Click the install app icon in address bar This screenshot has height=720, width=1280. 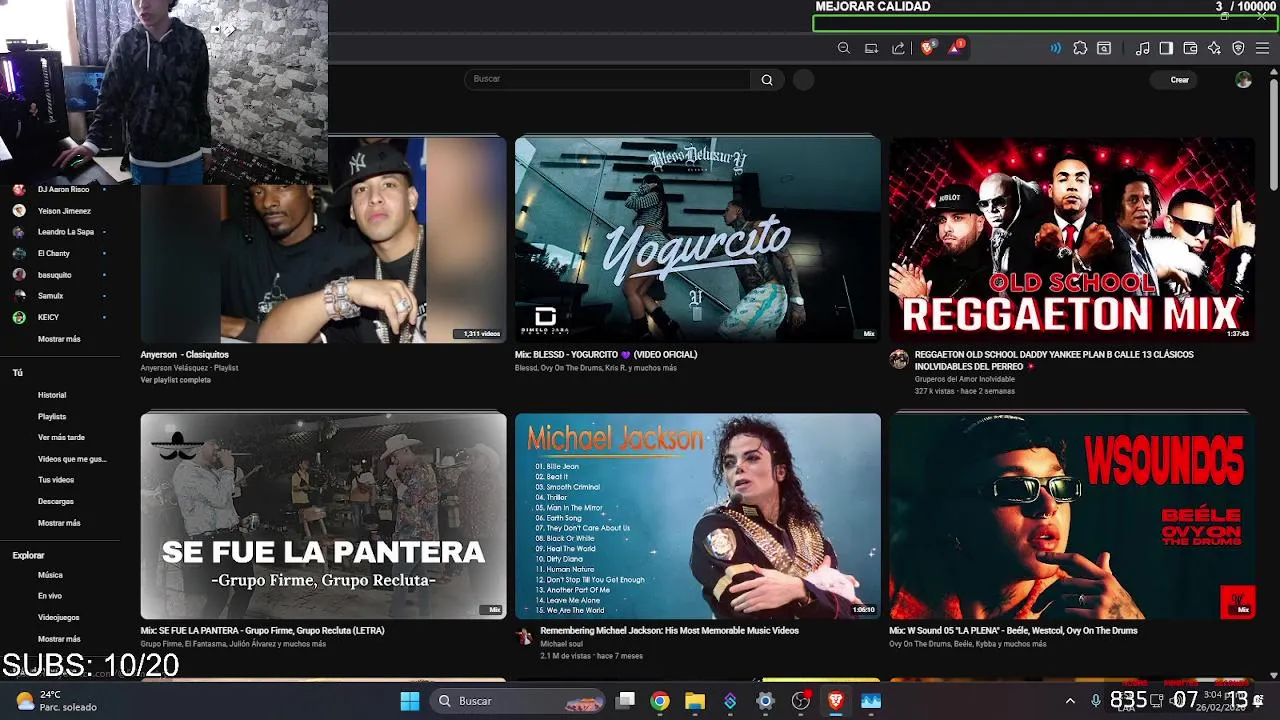871,48
